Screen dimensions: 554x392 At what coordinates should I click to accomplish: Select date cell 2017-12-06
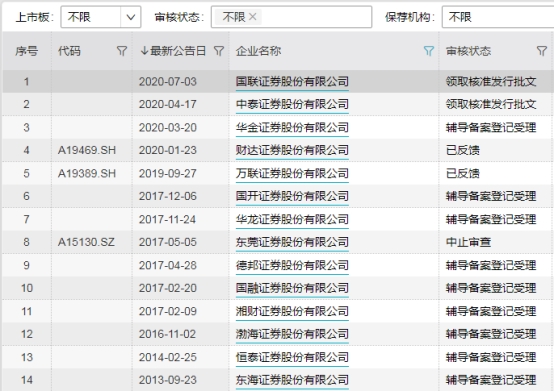(x=167, y=196)
